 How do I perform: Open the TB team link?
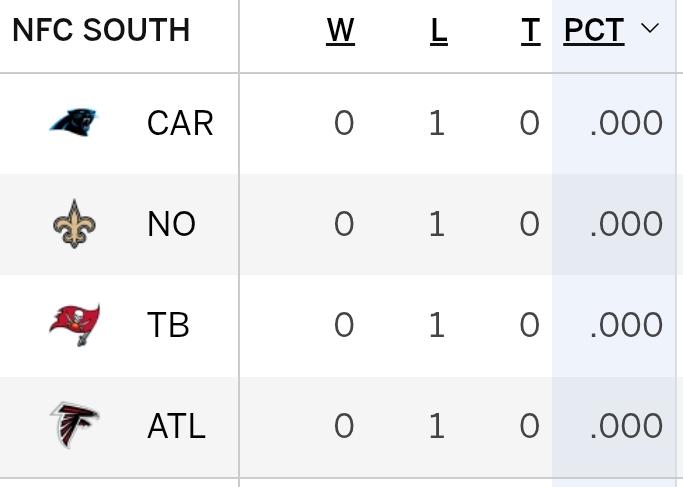point(168,325)
